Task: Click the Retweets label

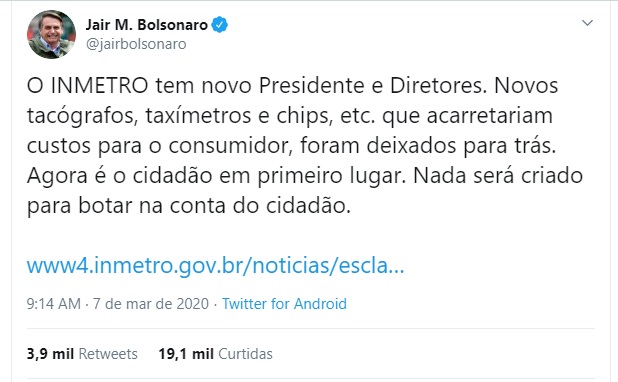Action: click(108, 354)
